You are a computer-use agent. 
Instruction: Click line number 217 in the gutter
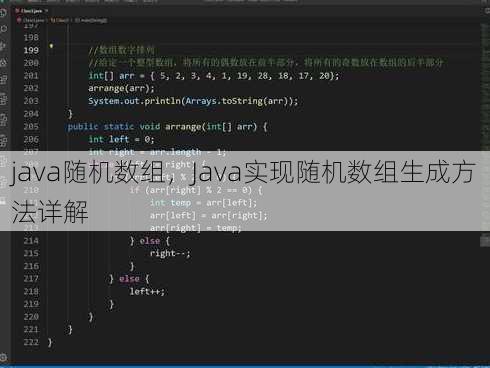point(31,279)
